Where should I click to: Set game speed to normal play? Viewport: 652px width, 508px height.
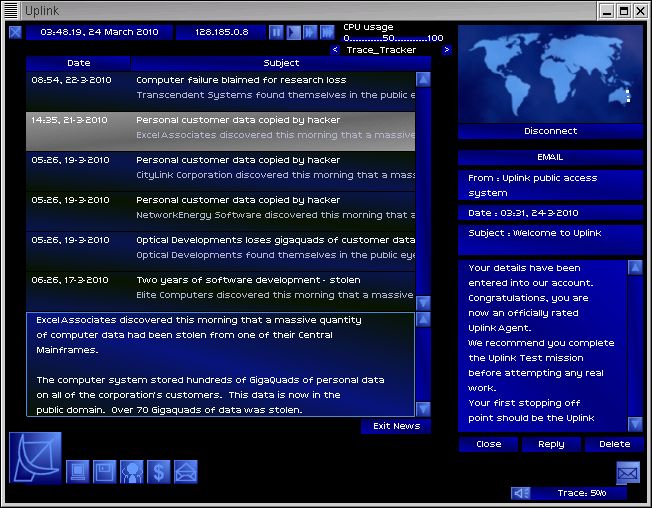294,32
